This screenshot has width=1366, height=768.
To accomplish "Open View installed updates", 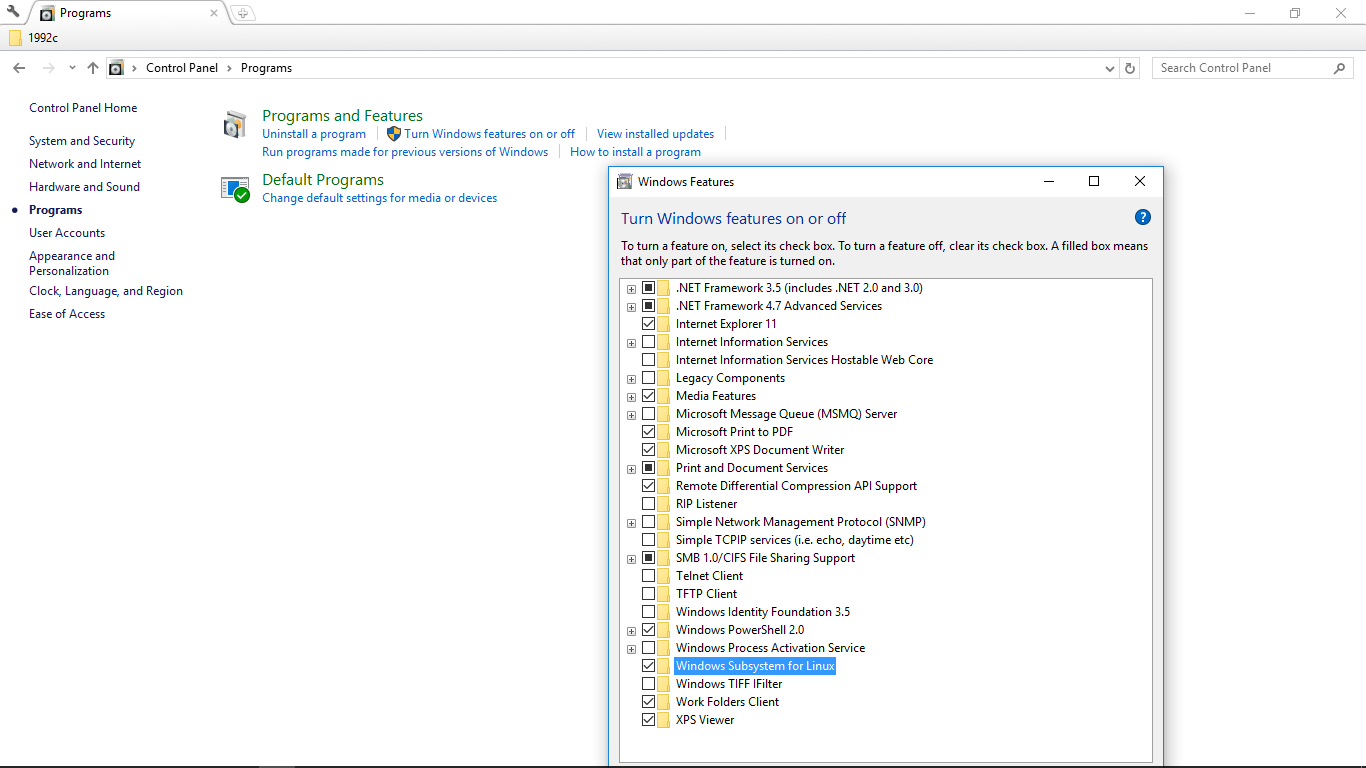I will tap(655, 133).
